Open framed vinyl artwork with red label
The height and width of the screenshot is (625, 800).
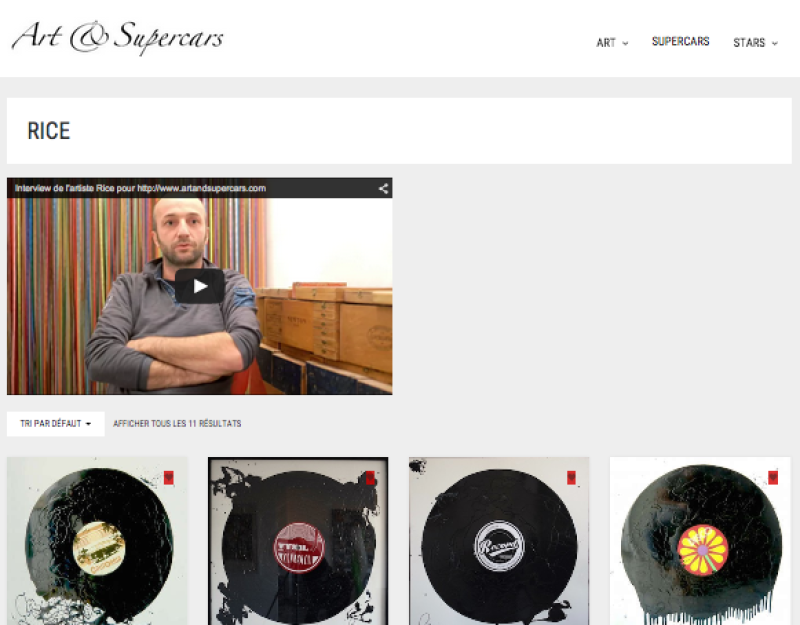point(298,541)
